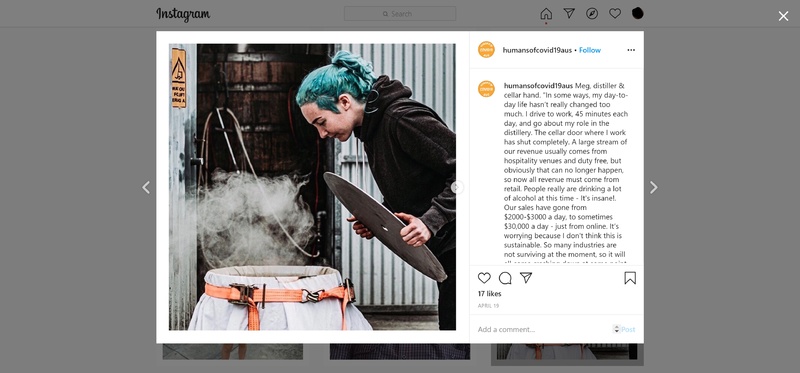Open the Instagram home feed icon
The height and width of the screenshot is (373, 800).
click(x=546, y=14)
